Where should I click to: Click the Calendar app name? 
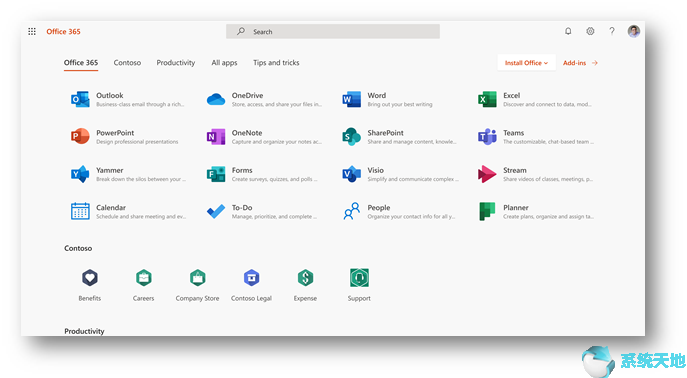(x=111, y=208)
